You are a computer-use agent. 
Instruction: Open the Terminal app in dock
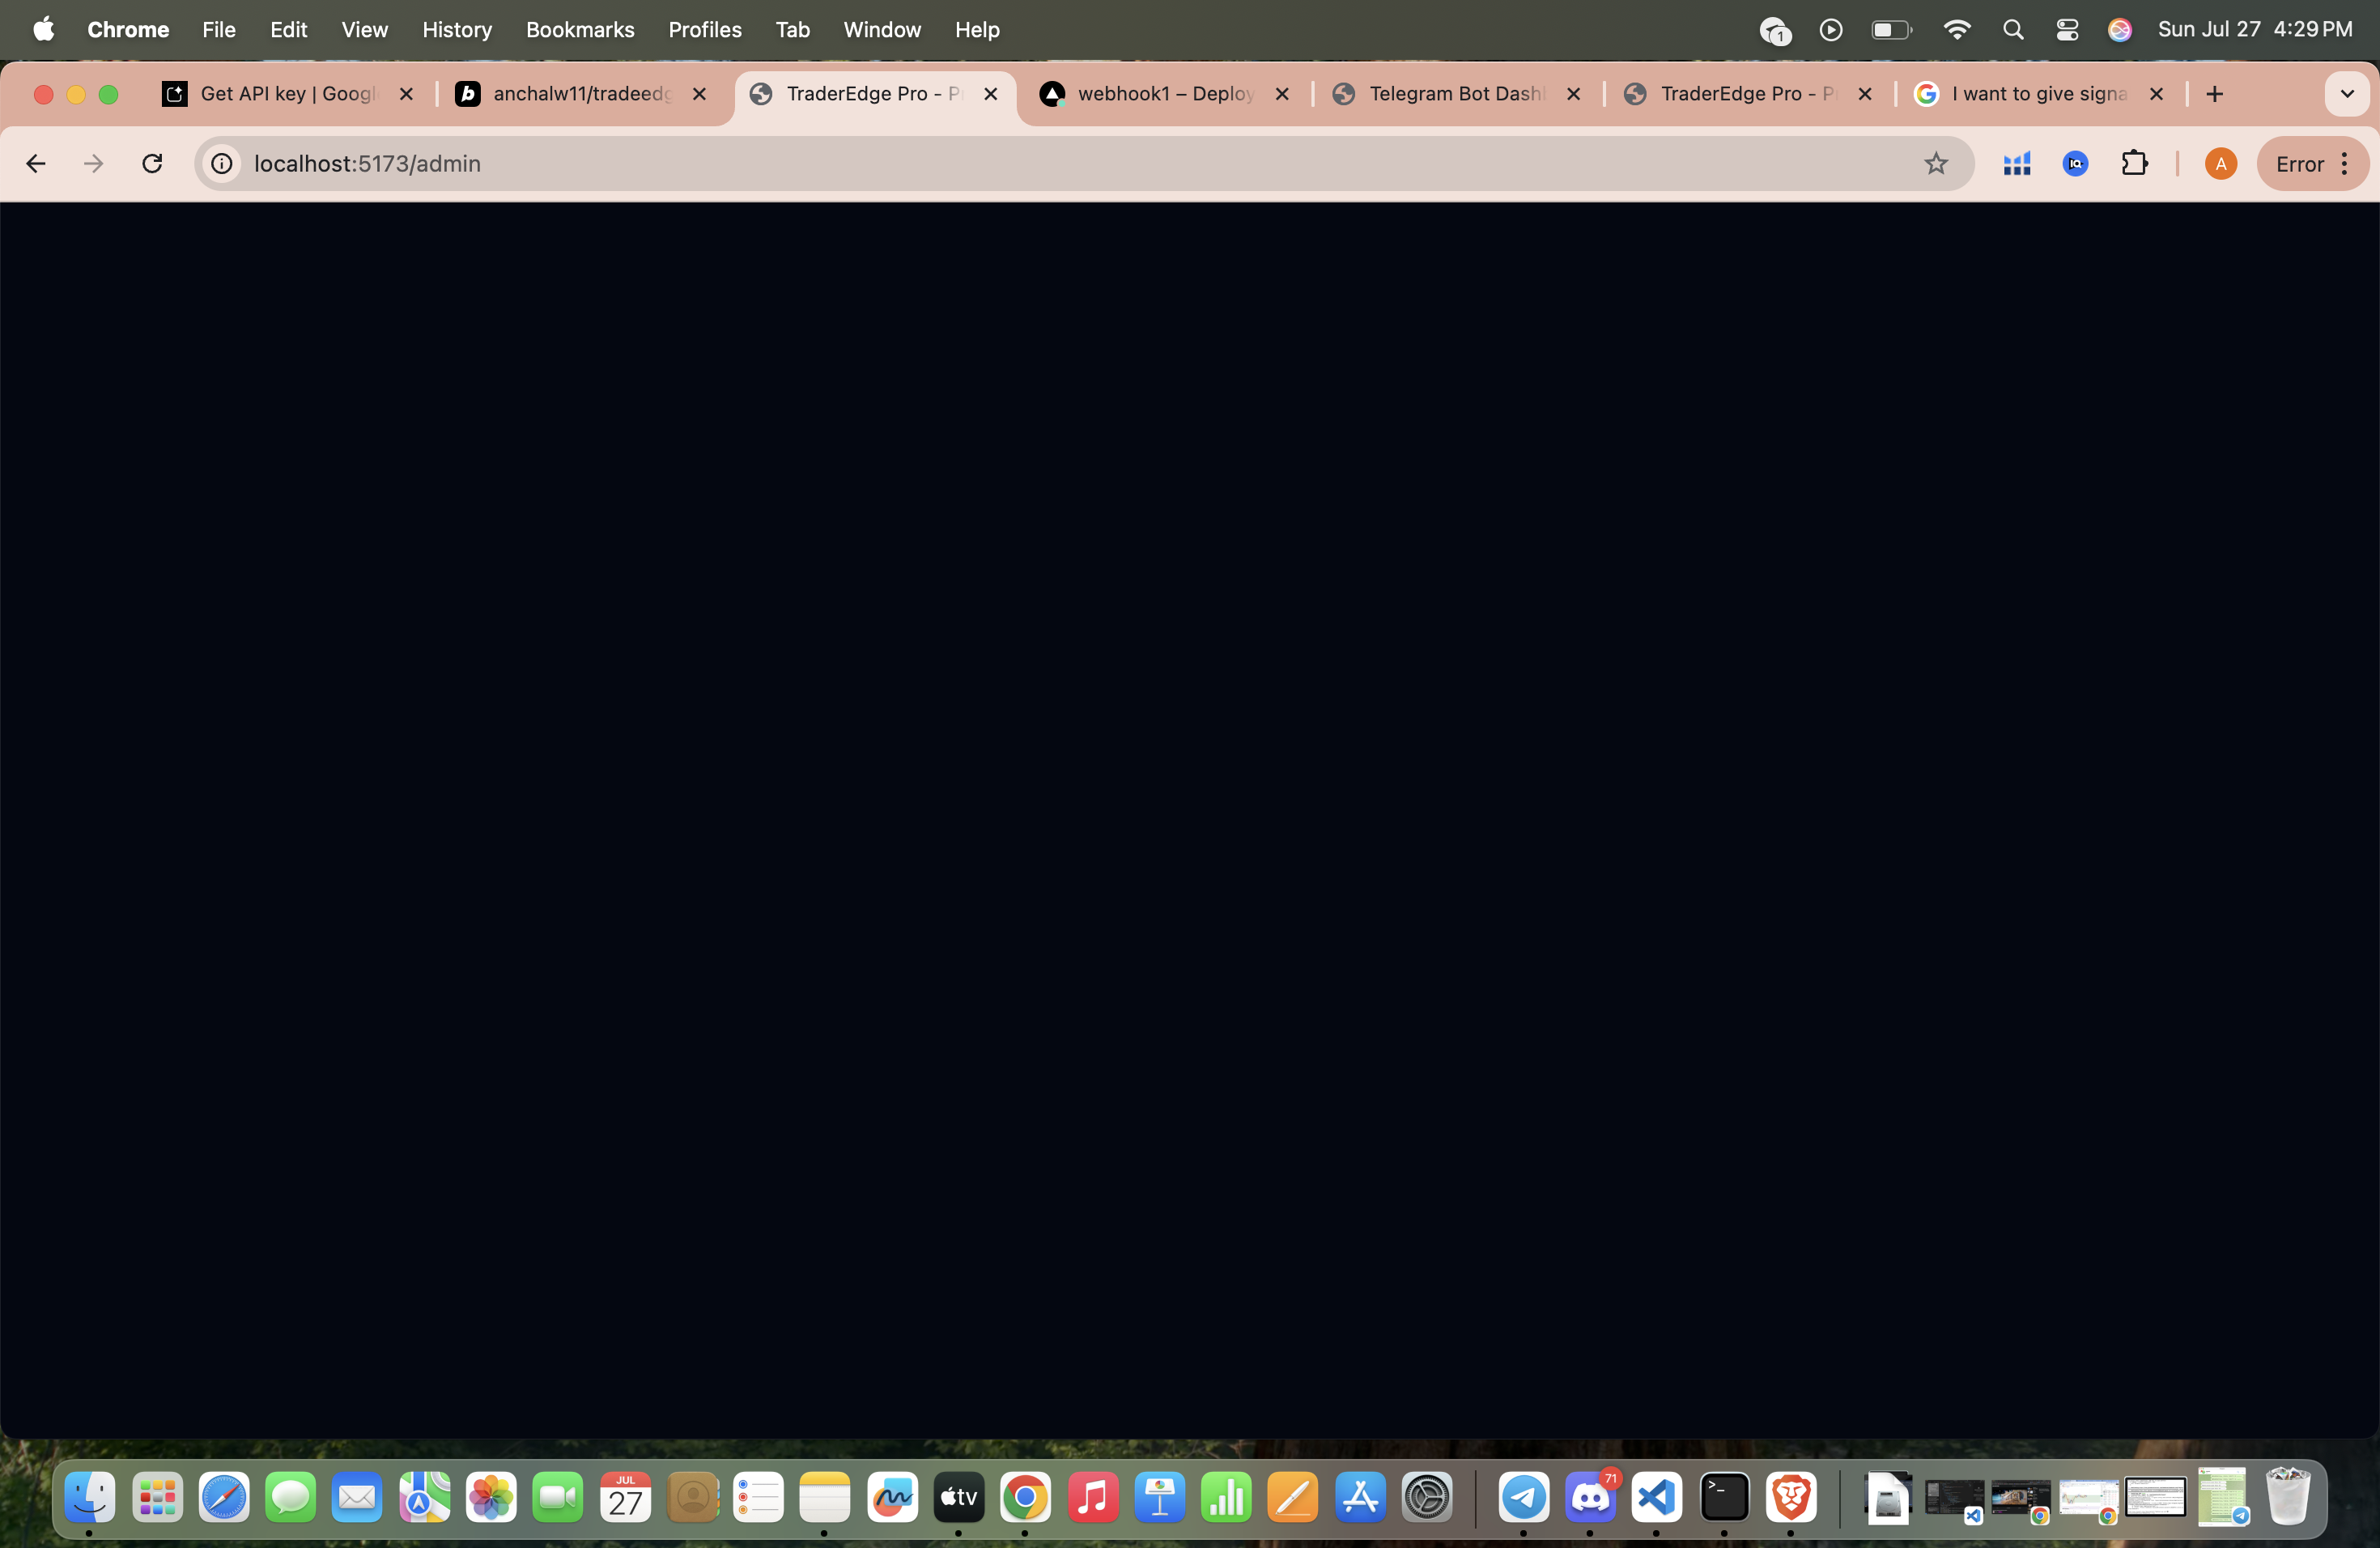1723,1497
